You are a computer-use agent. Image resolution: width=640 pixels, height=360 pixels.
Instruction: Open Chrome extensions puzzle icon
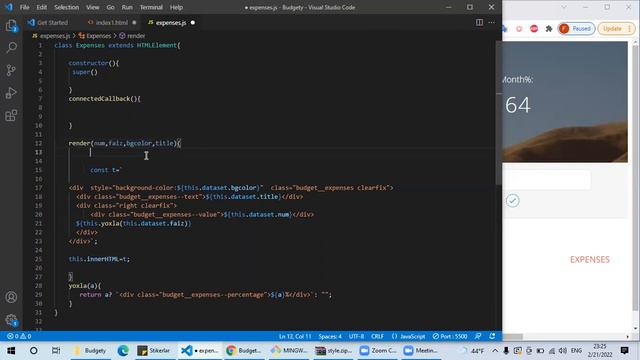click(549, 29)
